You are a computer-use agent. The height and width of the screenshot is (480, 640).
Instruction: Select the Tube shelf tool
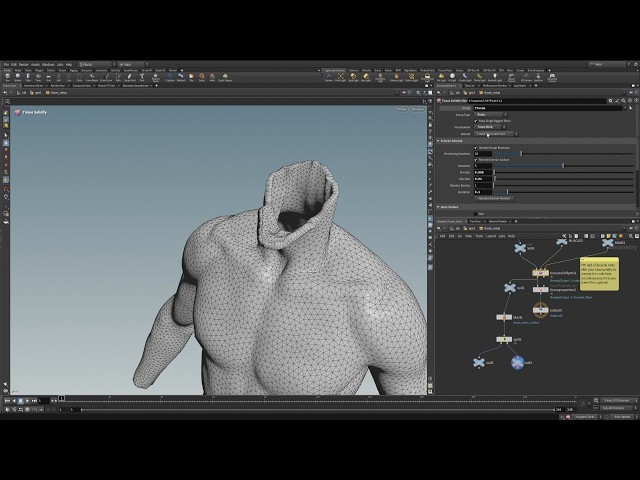pyautogui.click(x=28, y=77)
